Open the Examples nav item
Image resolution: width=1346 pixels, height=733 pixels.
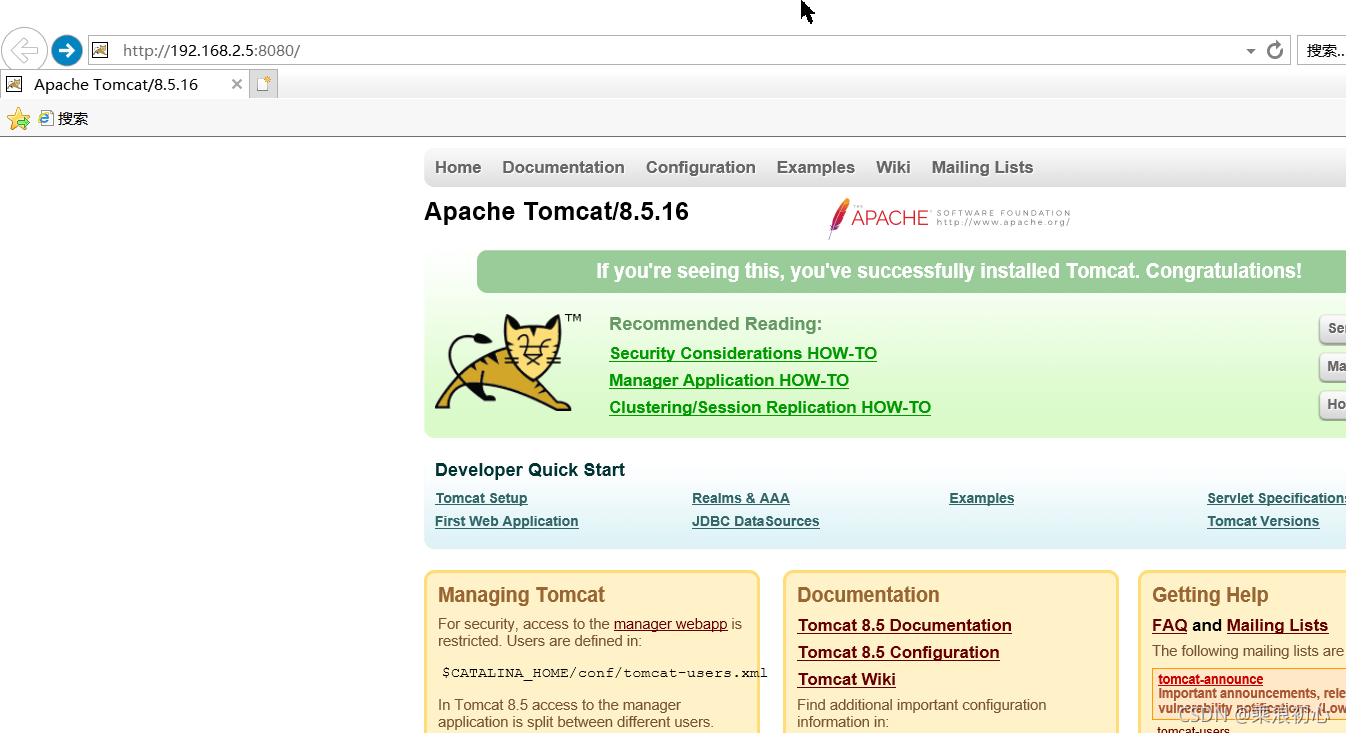click(x=815, y=167)
